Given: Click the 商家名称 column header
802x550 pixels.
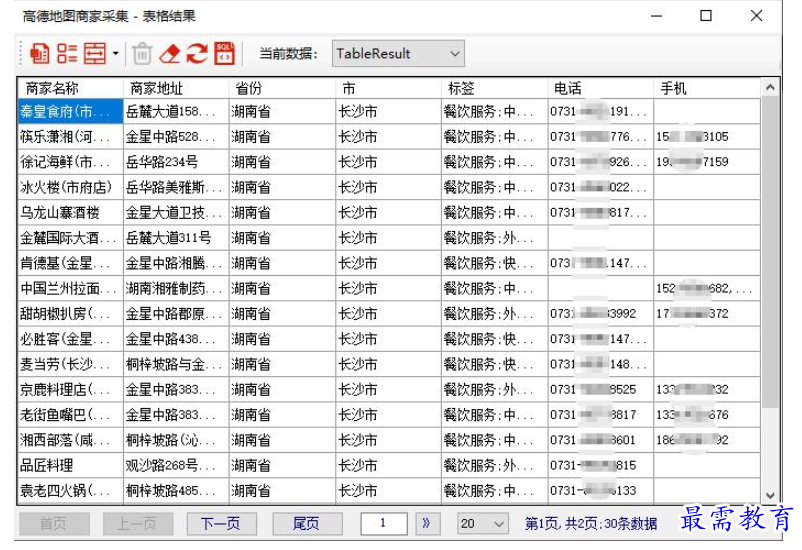Looking at the screenshot, I should coord(70,88).
